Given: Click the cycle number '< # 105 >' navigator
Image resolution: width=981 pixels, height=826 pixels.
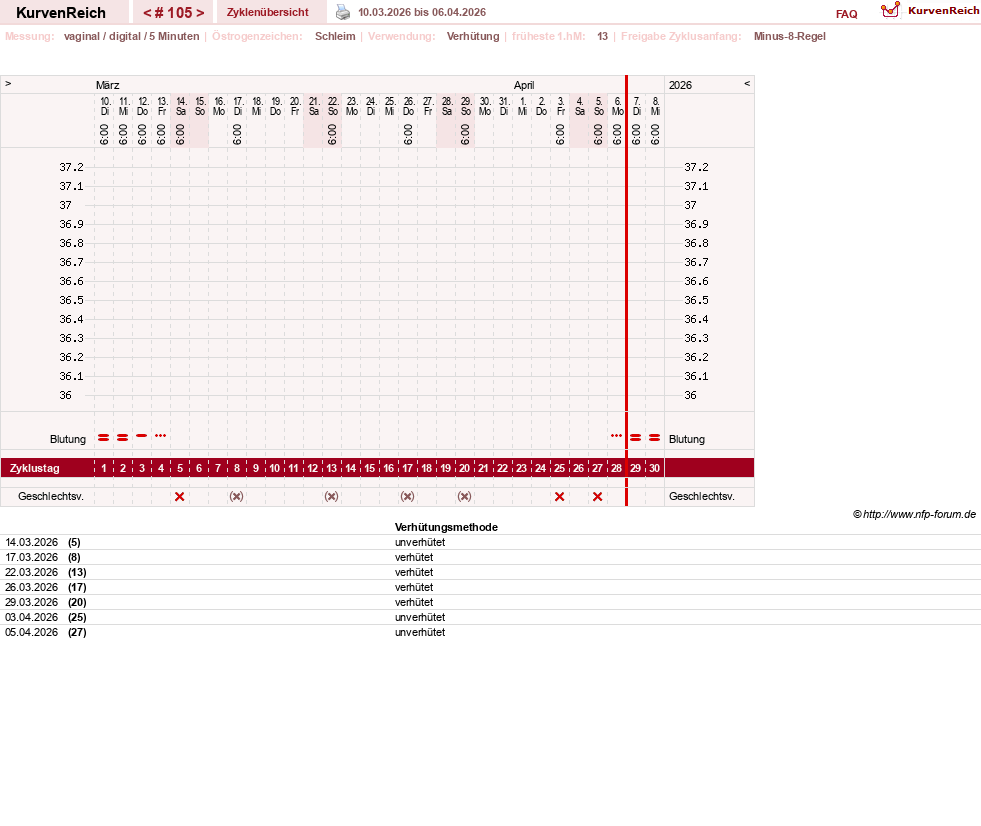Looking at the screenshot, I should 173,13.
